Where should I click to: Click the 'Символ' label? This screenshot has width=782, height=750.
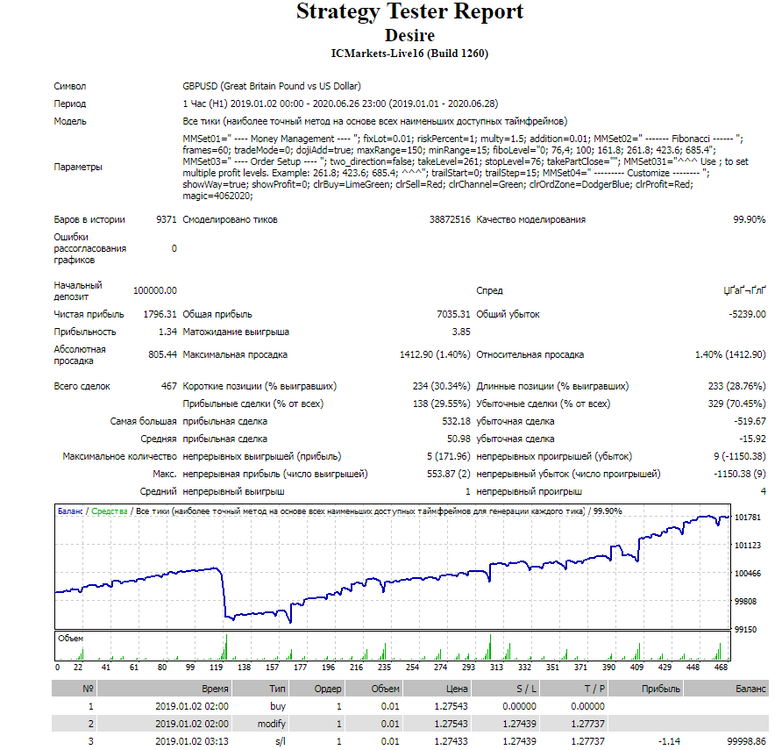[70, 86]
